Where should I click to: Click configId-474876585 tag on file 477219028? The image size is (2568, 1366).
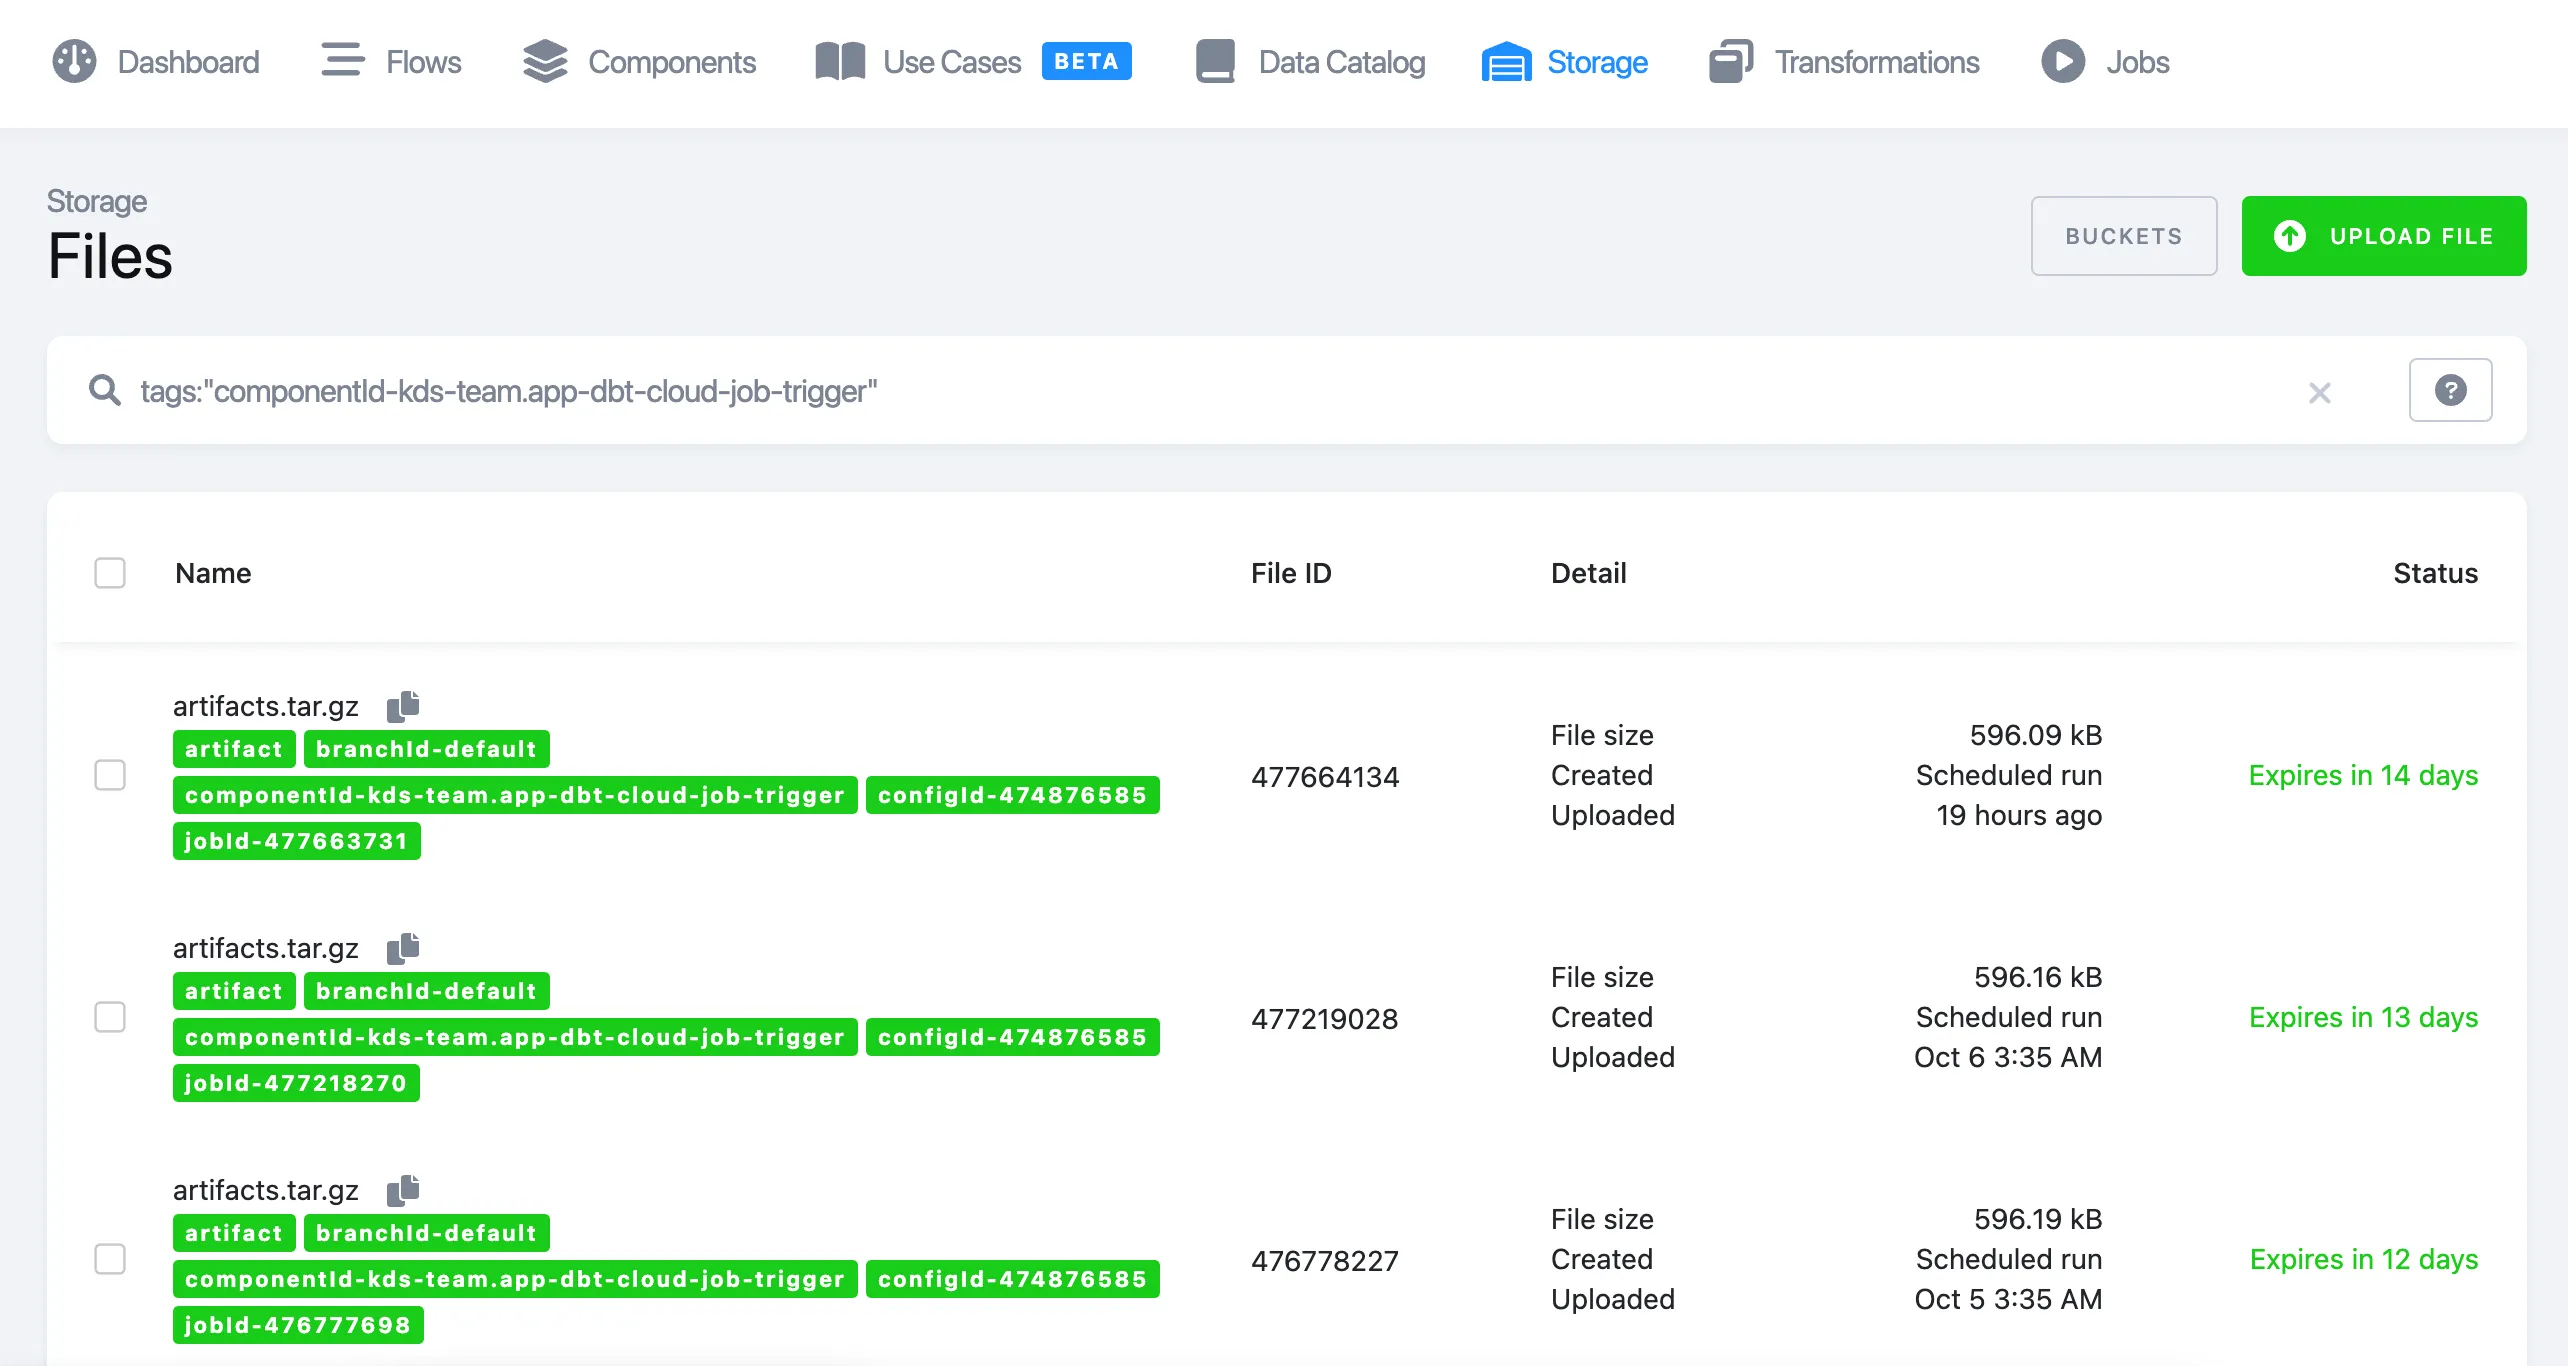click(1013, 1037)
